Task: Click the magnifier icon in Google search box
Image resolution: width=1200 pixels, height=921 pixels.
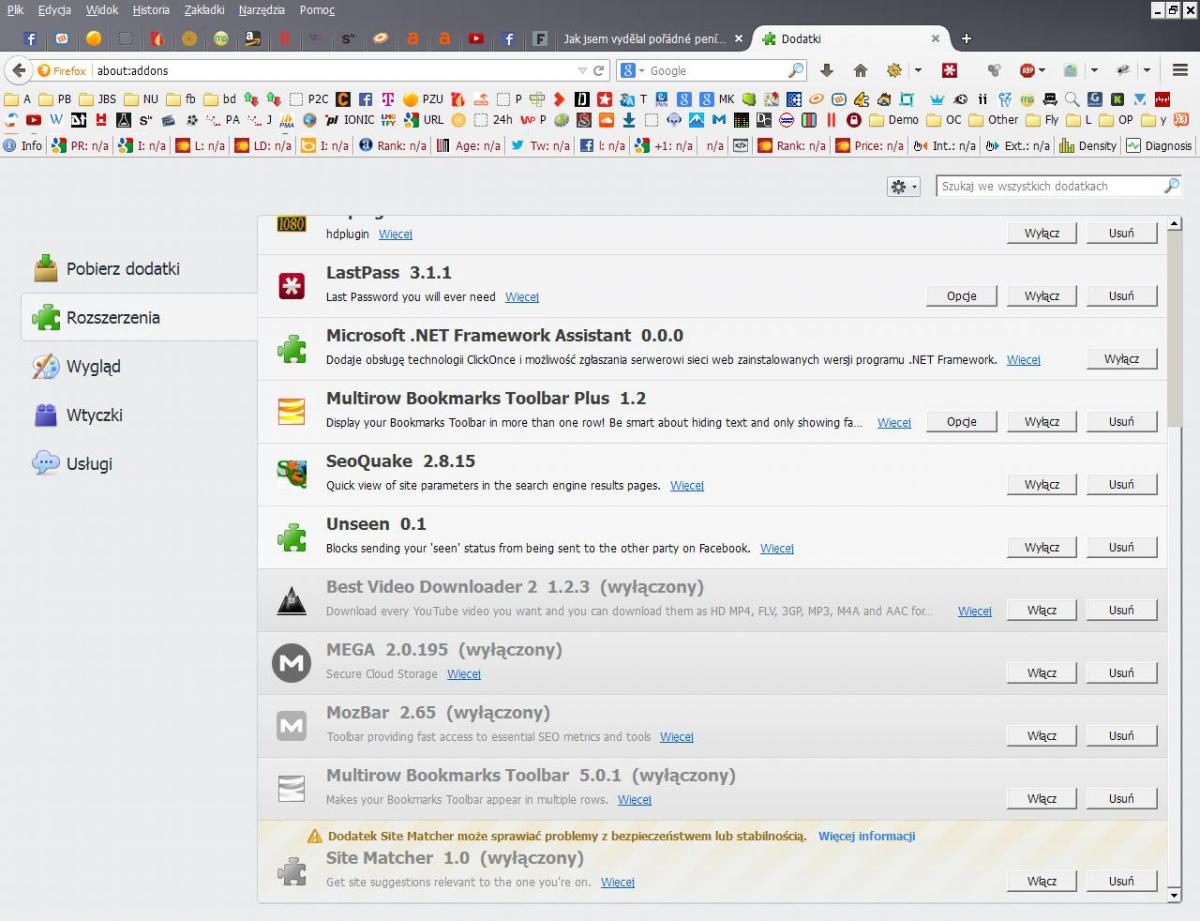Action: pos(796,71)
